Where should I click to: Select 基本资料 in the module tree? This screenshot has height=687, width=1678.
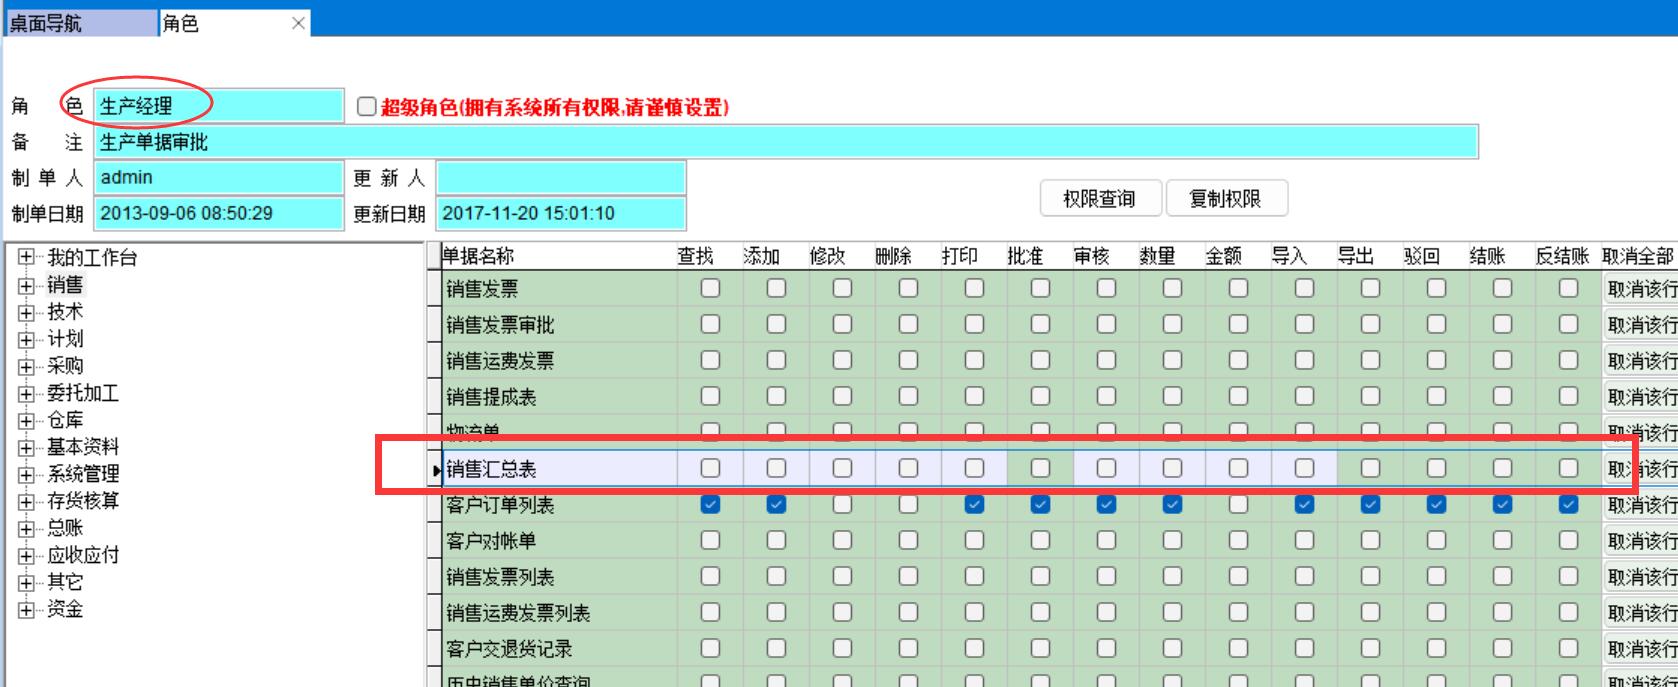pos(83,447)
